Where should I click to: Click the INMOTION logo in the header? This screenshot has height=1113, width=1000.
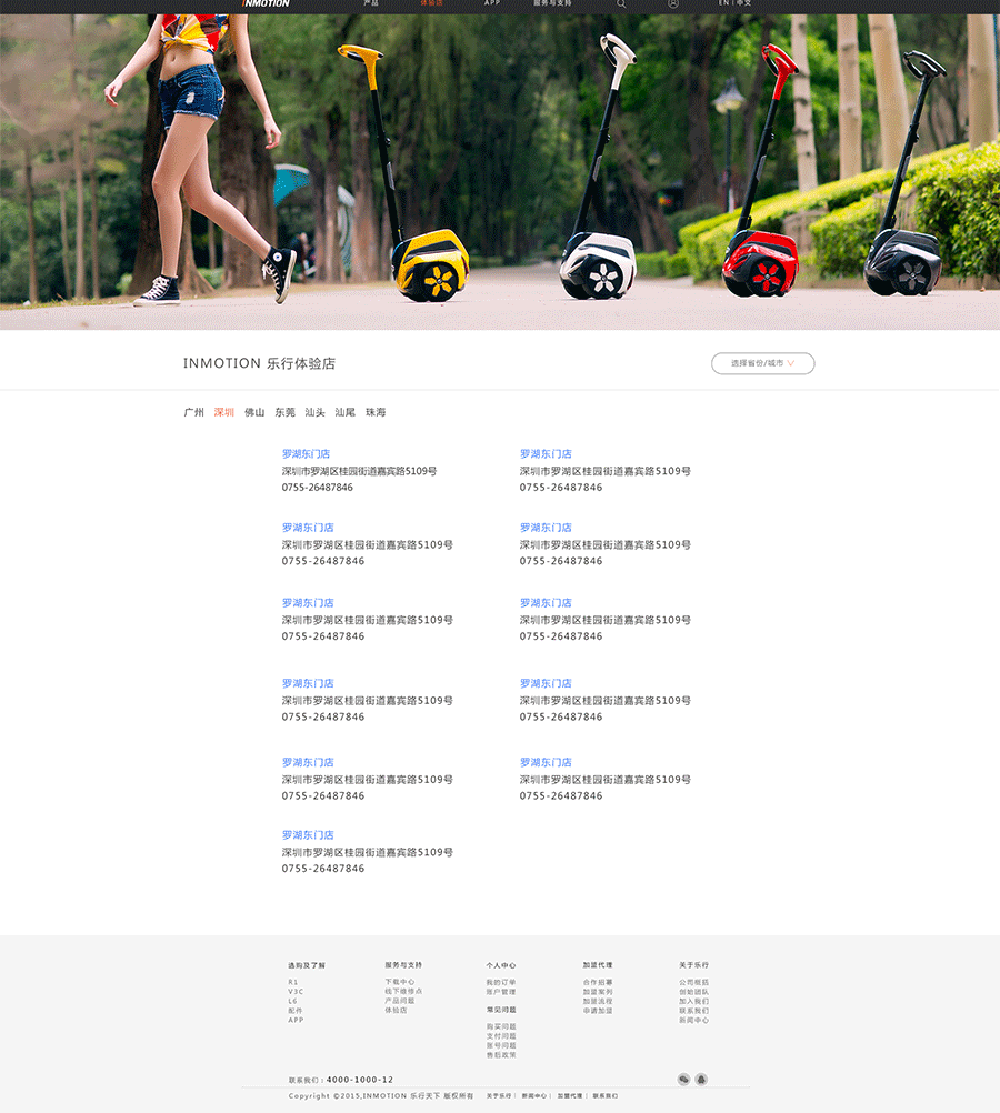coord(265,4)
